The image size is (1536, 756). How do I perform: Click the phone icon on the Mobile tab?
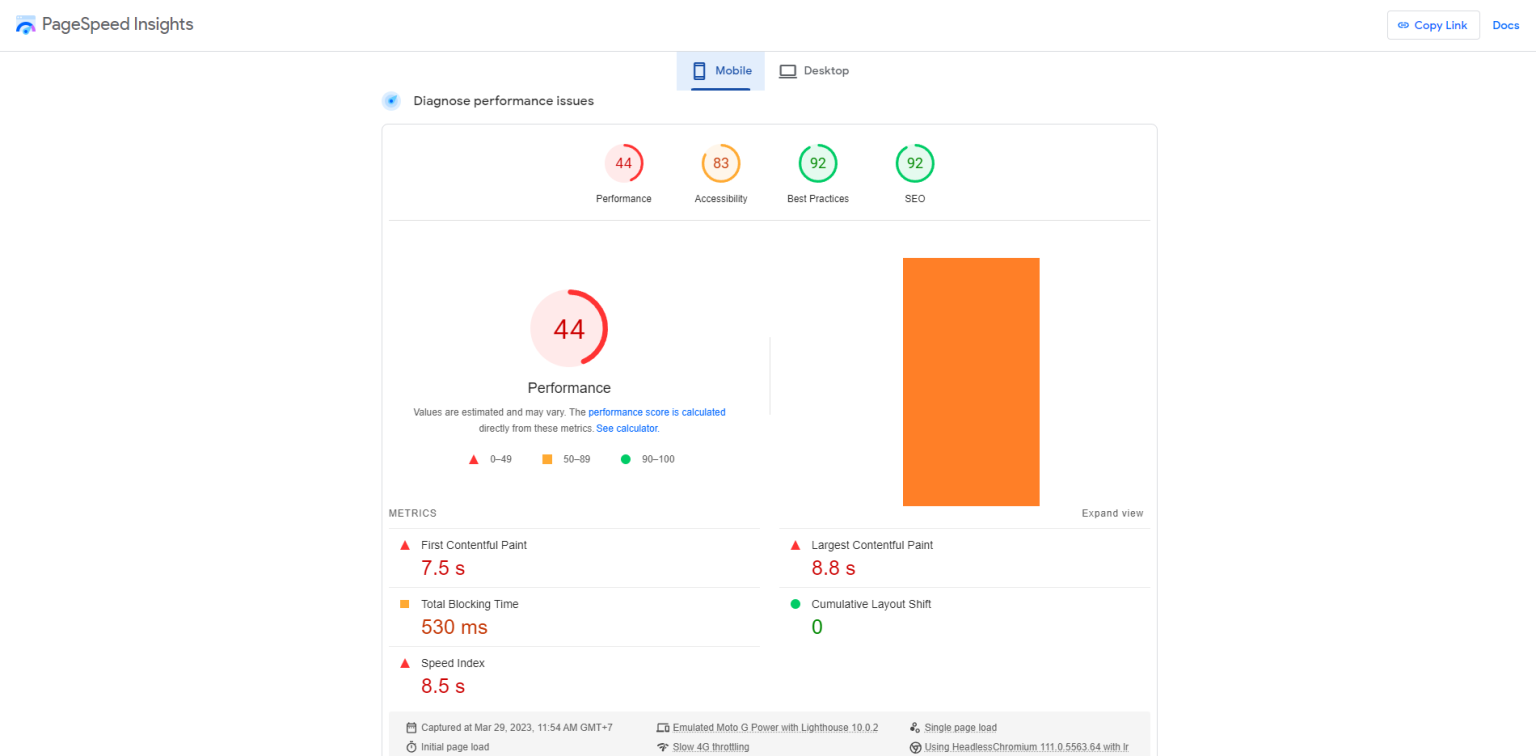(x=699, y=70)
